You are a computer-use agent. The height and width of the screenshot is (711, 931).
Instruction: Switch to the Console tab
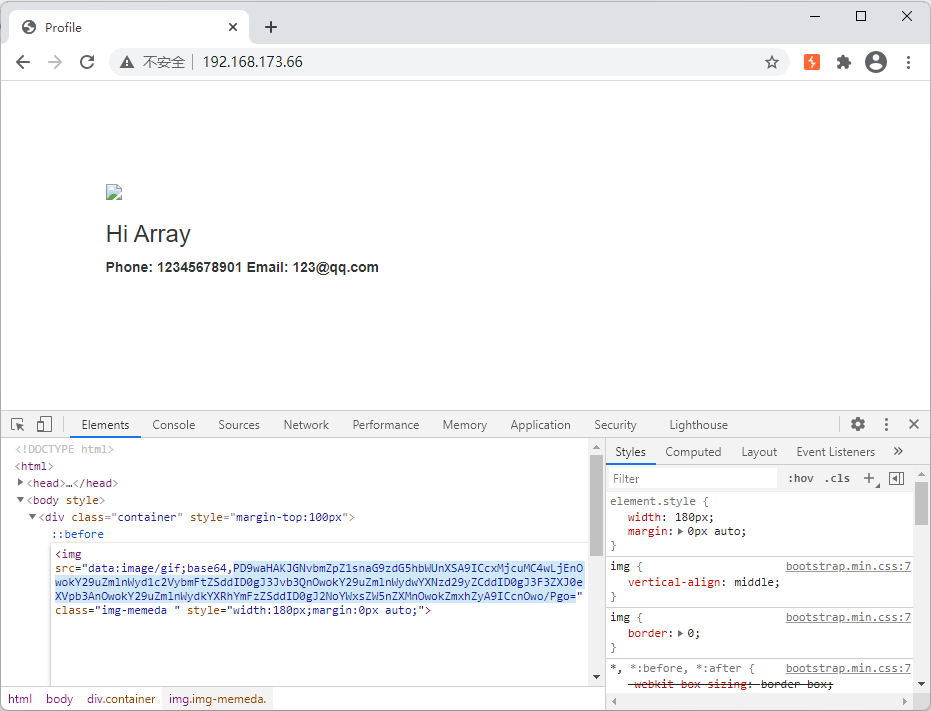(173, 425)
